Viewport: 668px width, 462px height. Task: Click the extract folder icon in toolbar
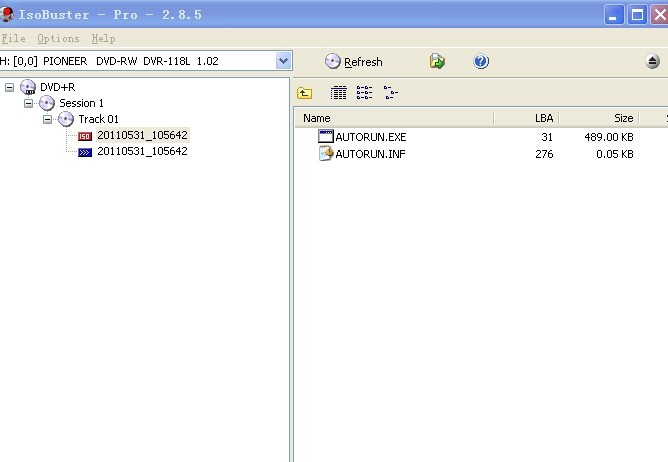[437, 61]
